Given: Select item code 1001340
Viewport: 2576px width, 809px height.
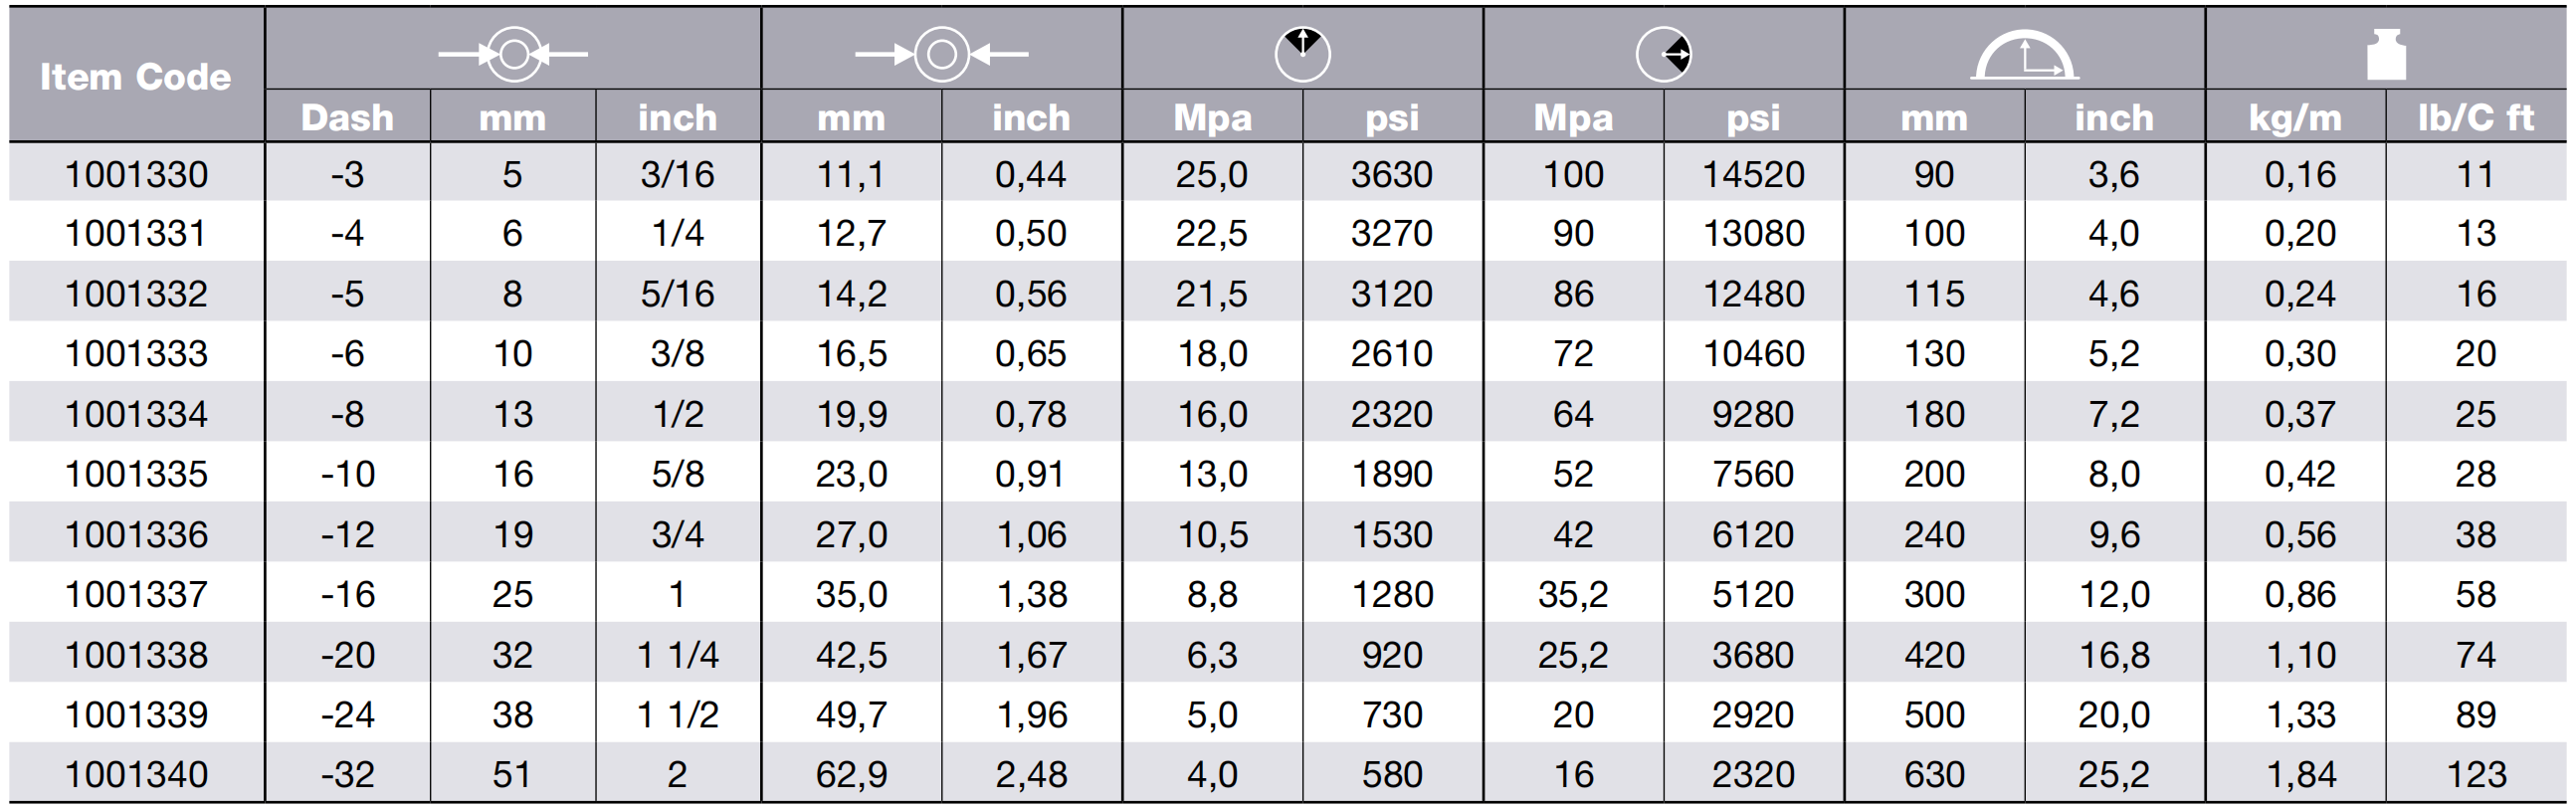Looking at the screenshot, I should [x=136, y=774].
